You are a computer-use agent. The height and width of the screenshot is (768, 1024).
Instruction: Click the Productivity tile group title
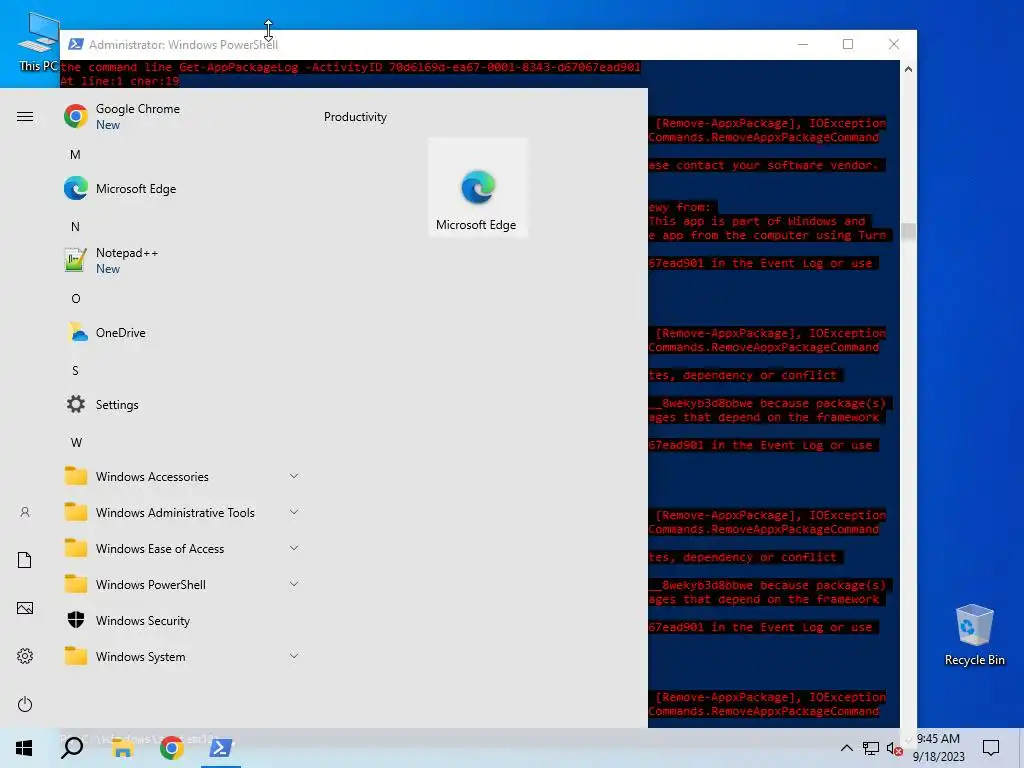355,117
